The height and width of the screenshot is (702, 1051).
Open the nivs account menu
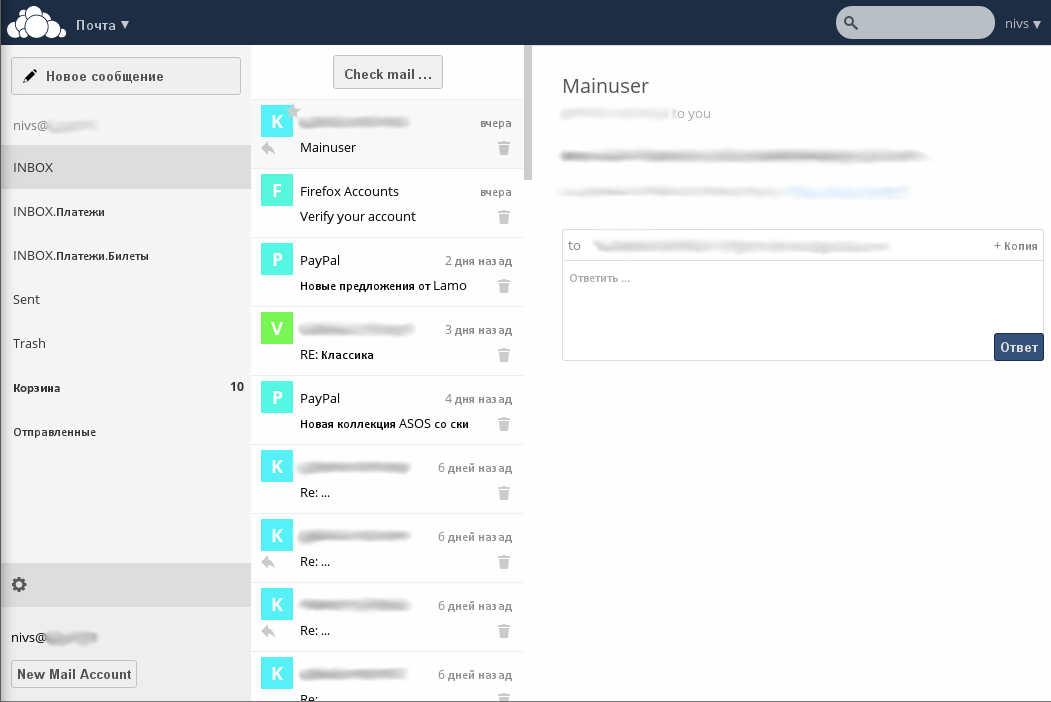(x=1022, y=22)
